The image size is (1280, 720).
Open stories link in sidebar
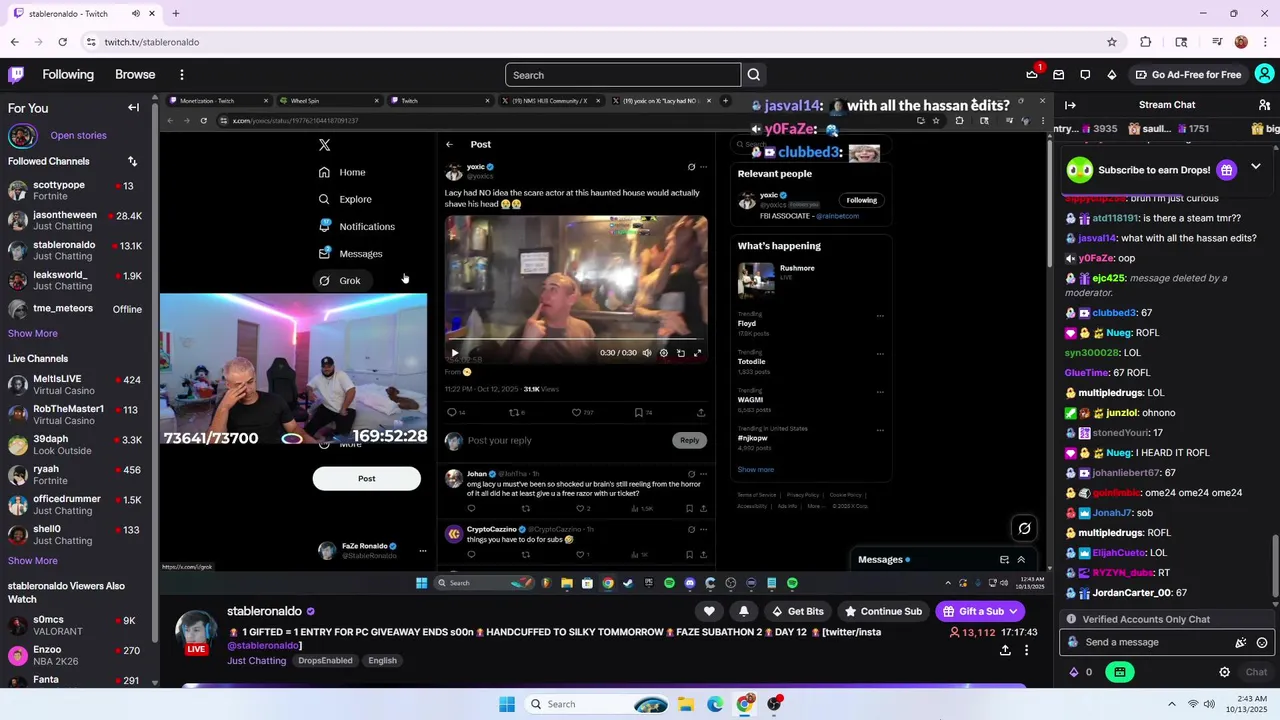[78, 135]
